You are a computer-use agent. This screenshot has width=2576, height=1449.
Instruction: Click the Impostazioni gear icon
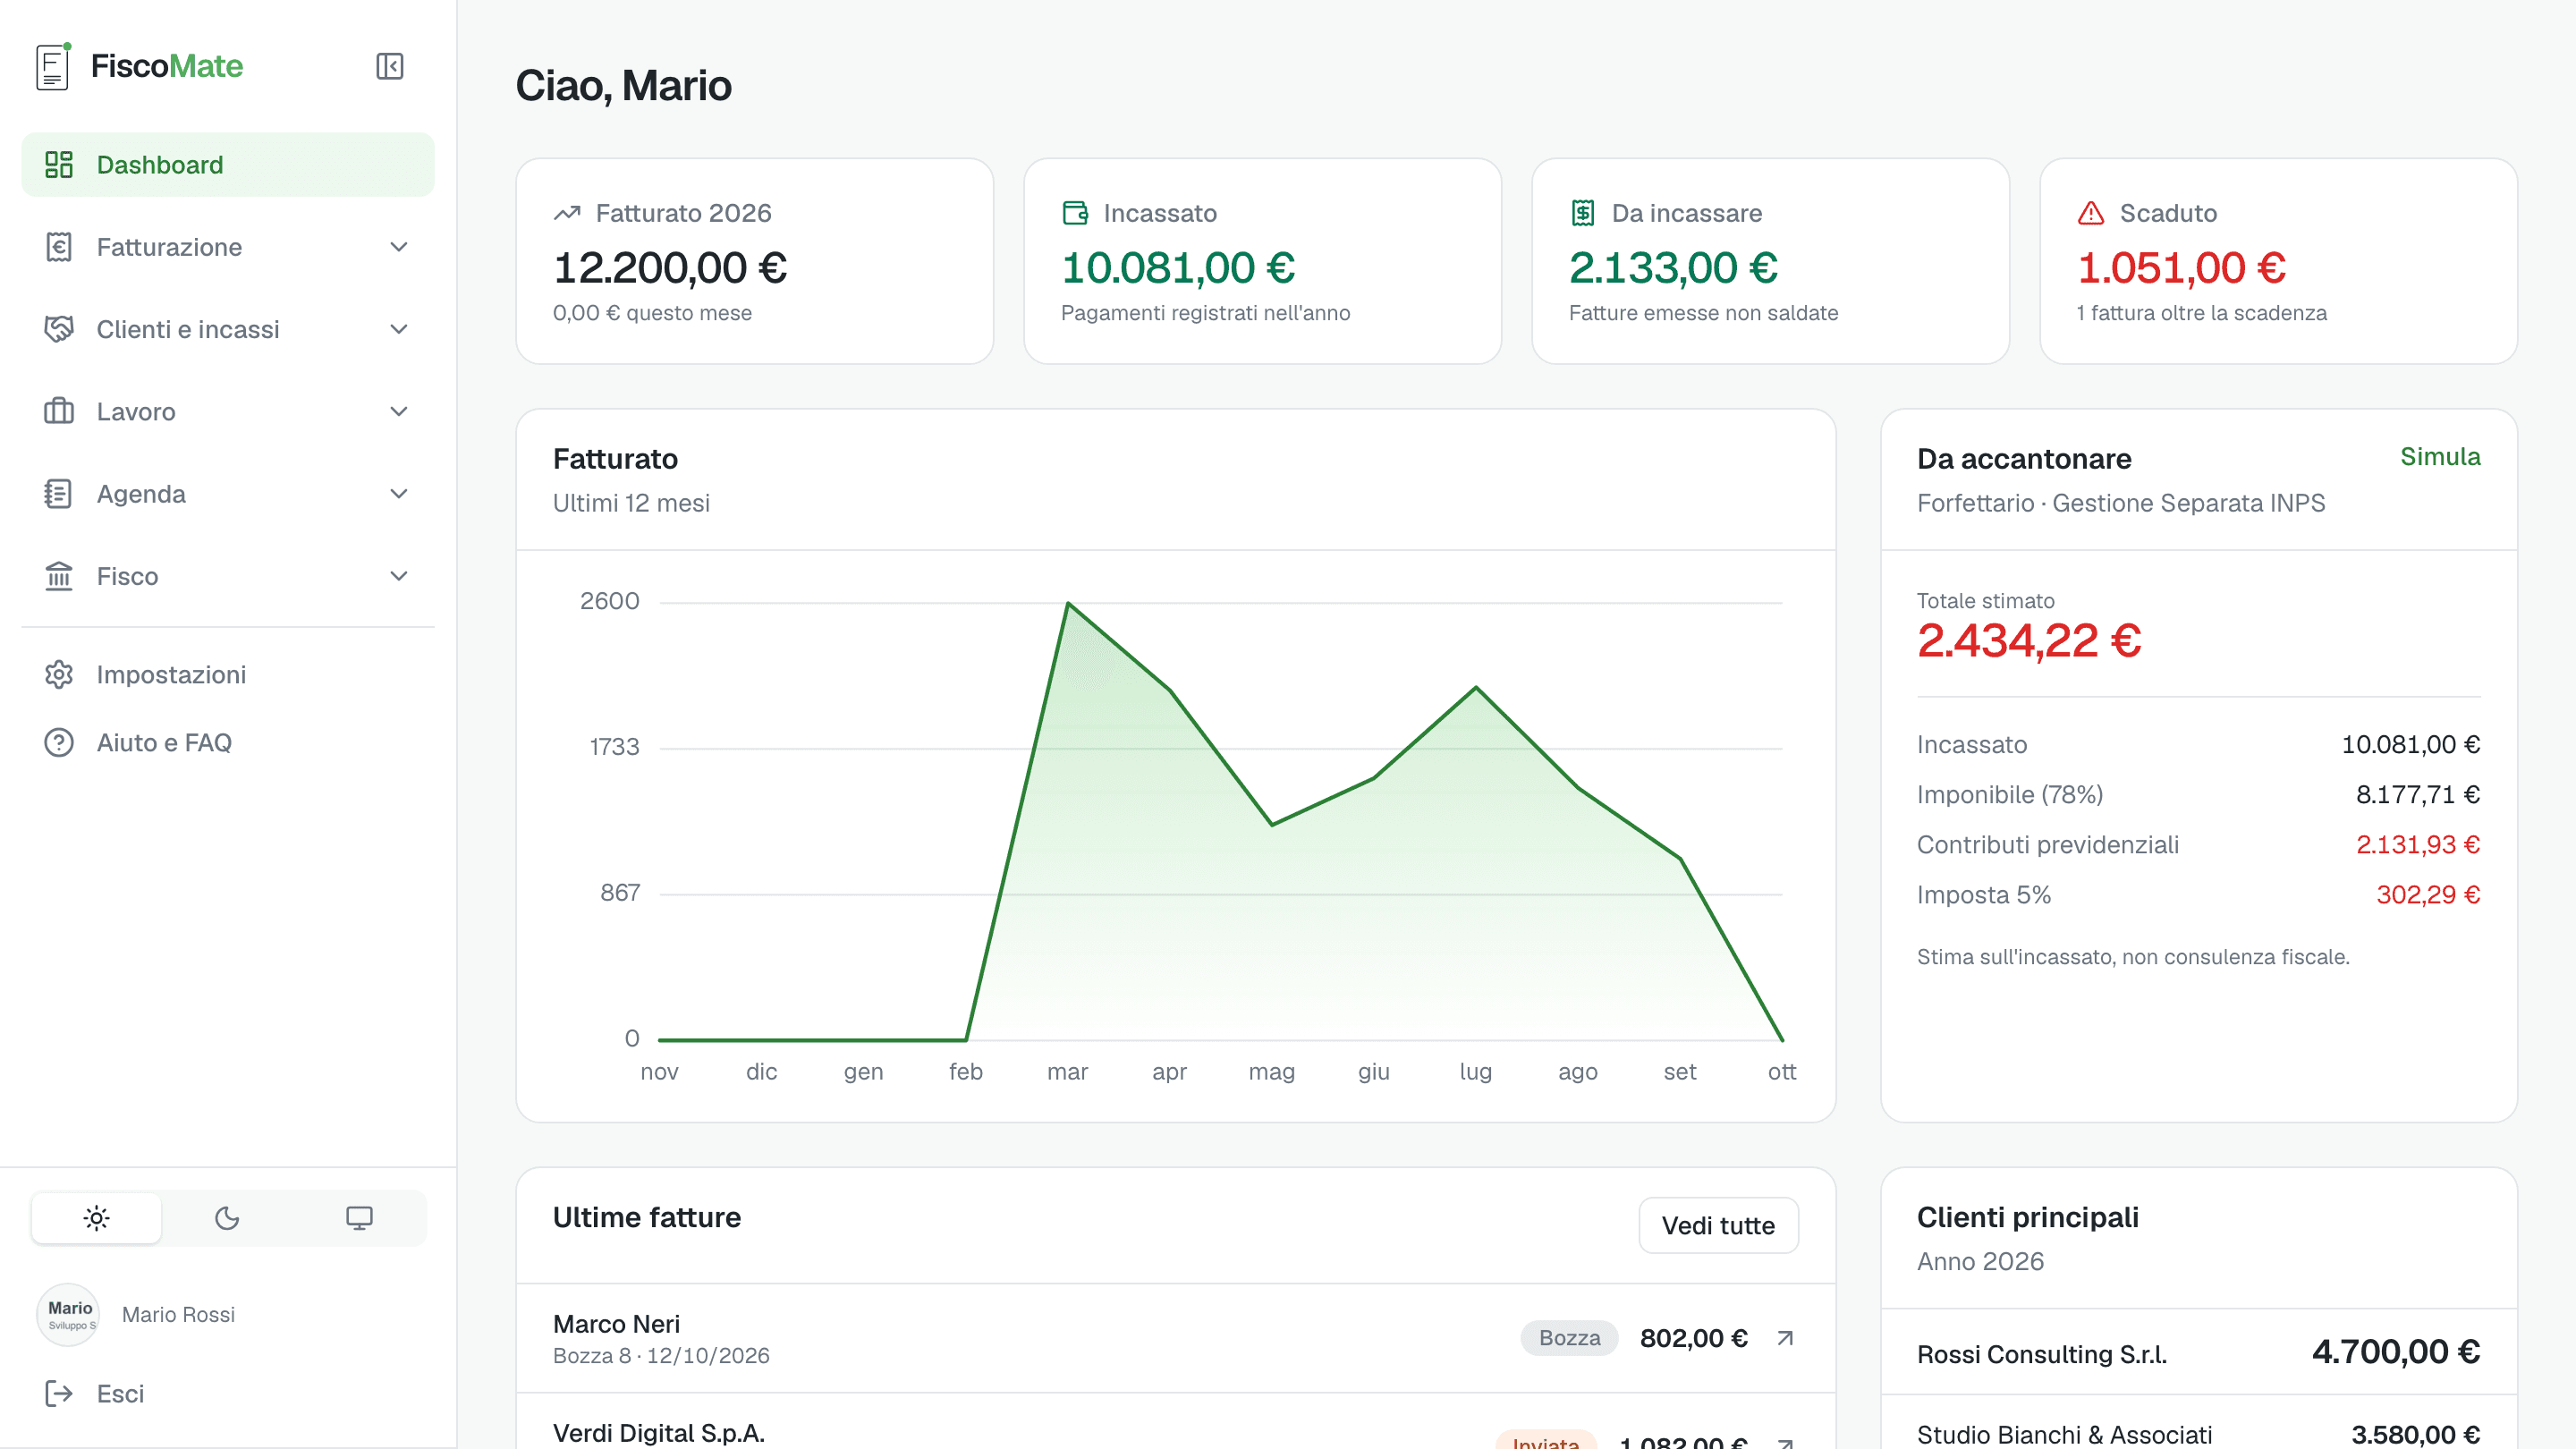point(59,675)
